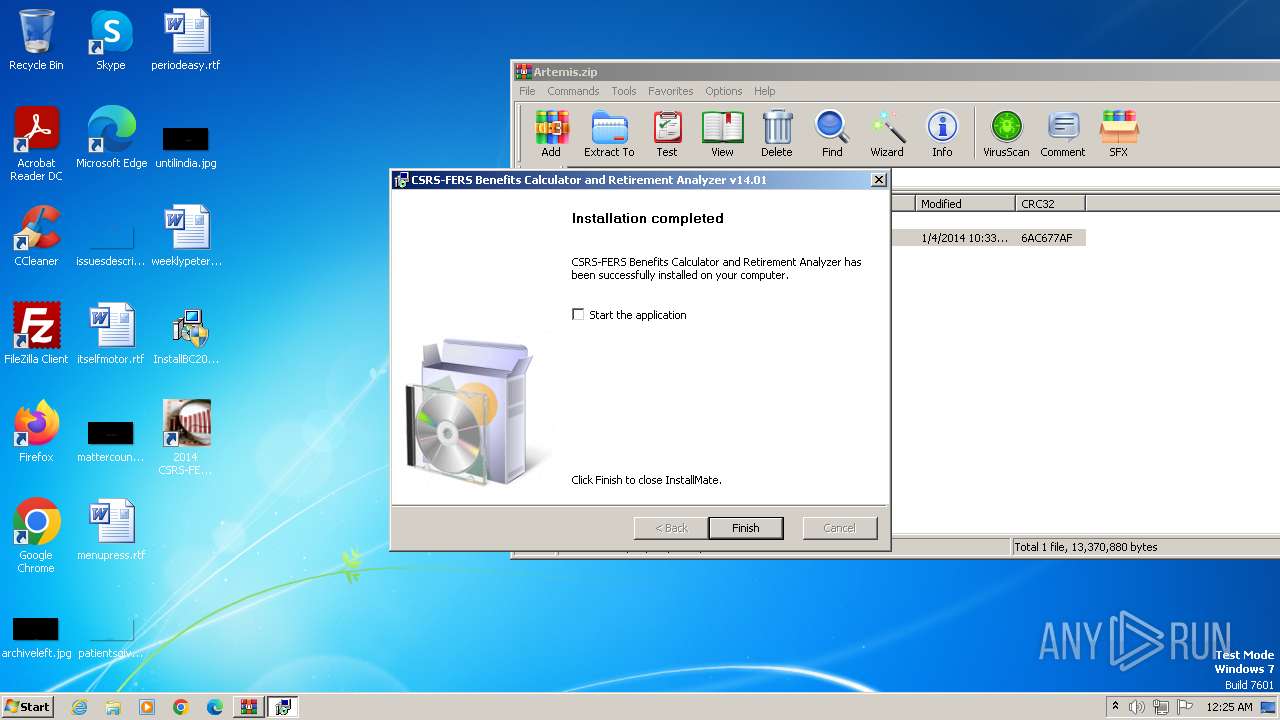
Task: Select archiveleft.jpg desktop file
Action: click(x=36, y=638)
